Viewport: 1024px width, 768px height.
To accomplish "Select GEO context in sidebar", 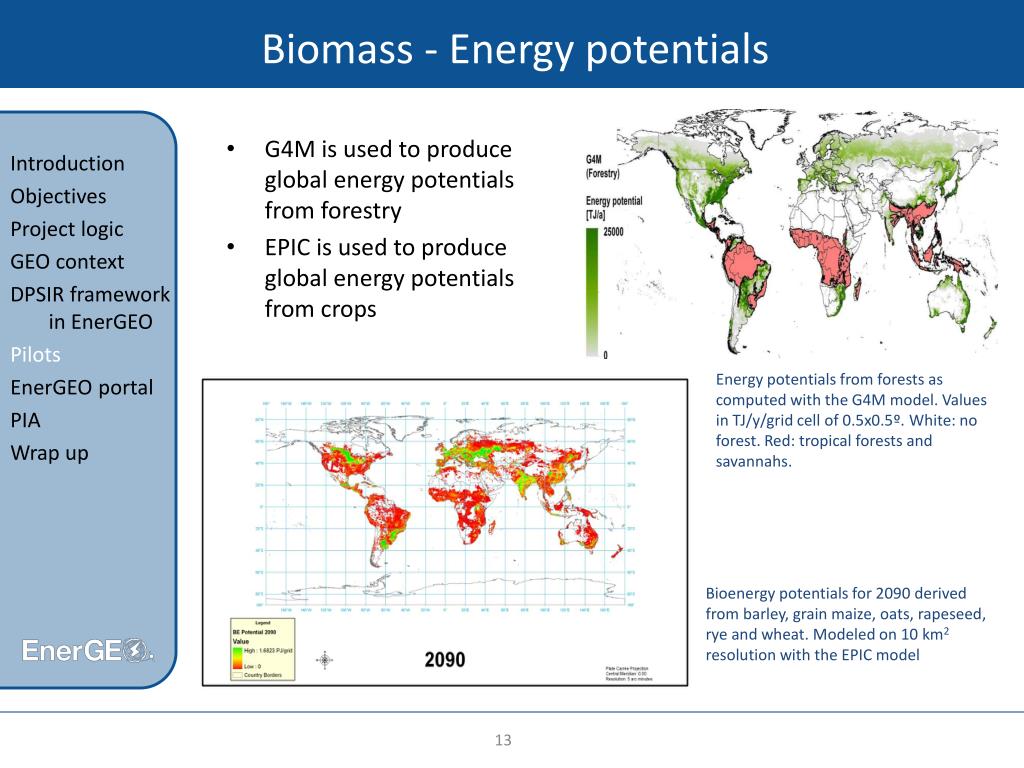I will coord(67,262).
